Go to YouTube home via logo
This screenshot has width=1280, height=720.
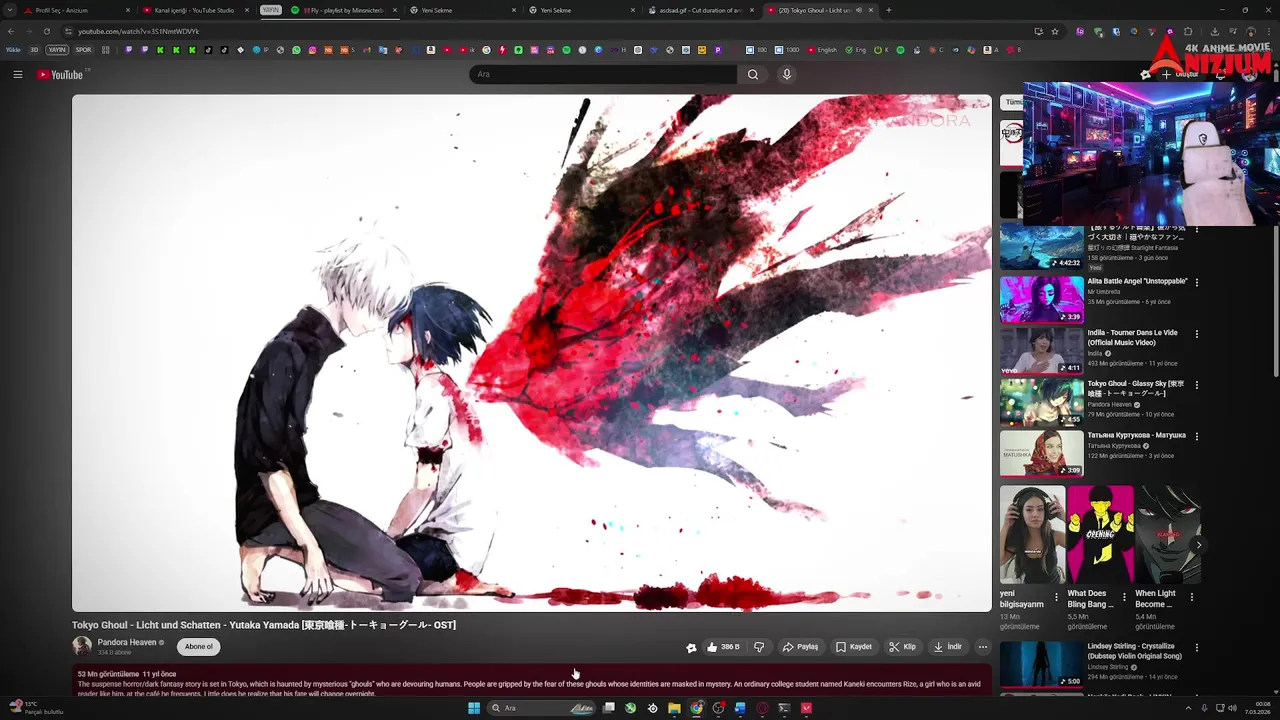[x=60, y=74]
